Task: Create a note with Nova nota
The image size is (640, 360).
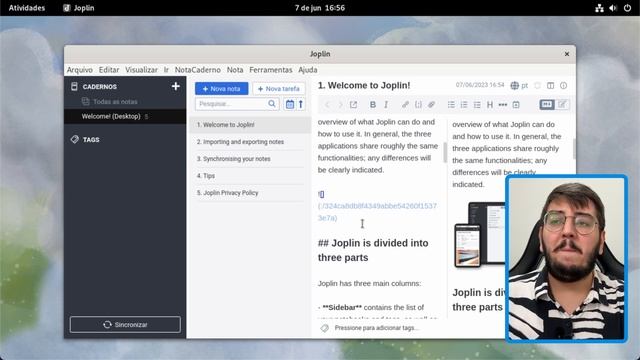Action: coord(222,89)
